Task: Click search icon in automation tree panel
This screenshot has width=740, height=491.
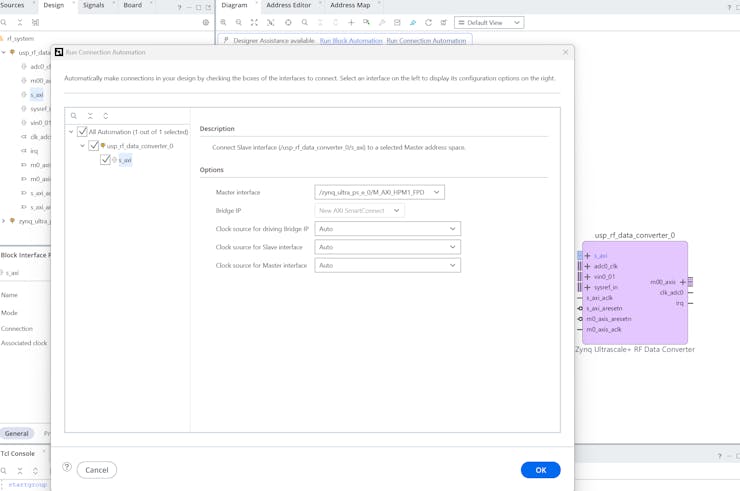Action: coord(74,116)
